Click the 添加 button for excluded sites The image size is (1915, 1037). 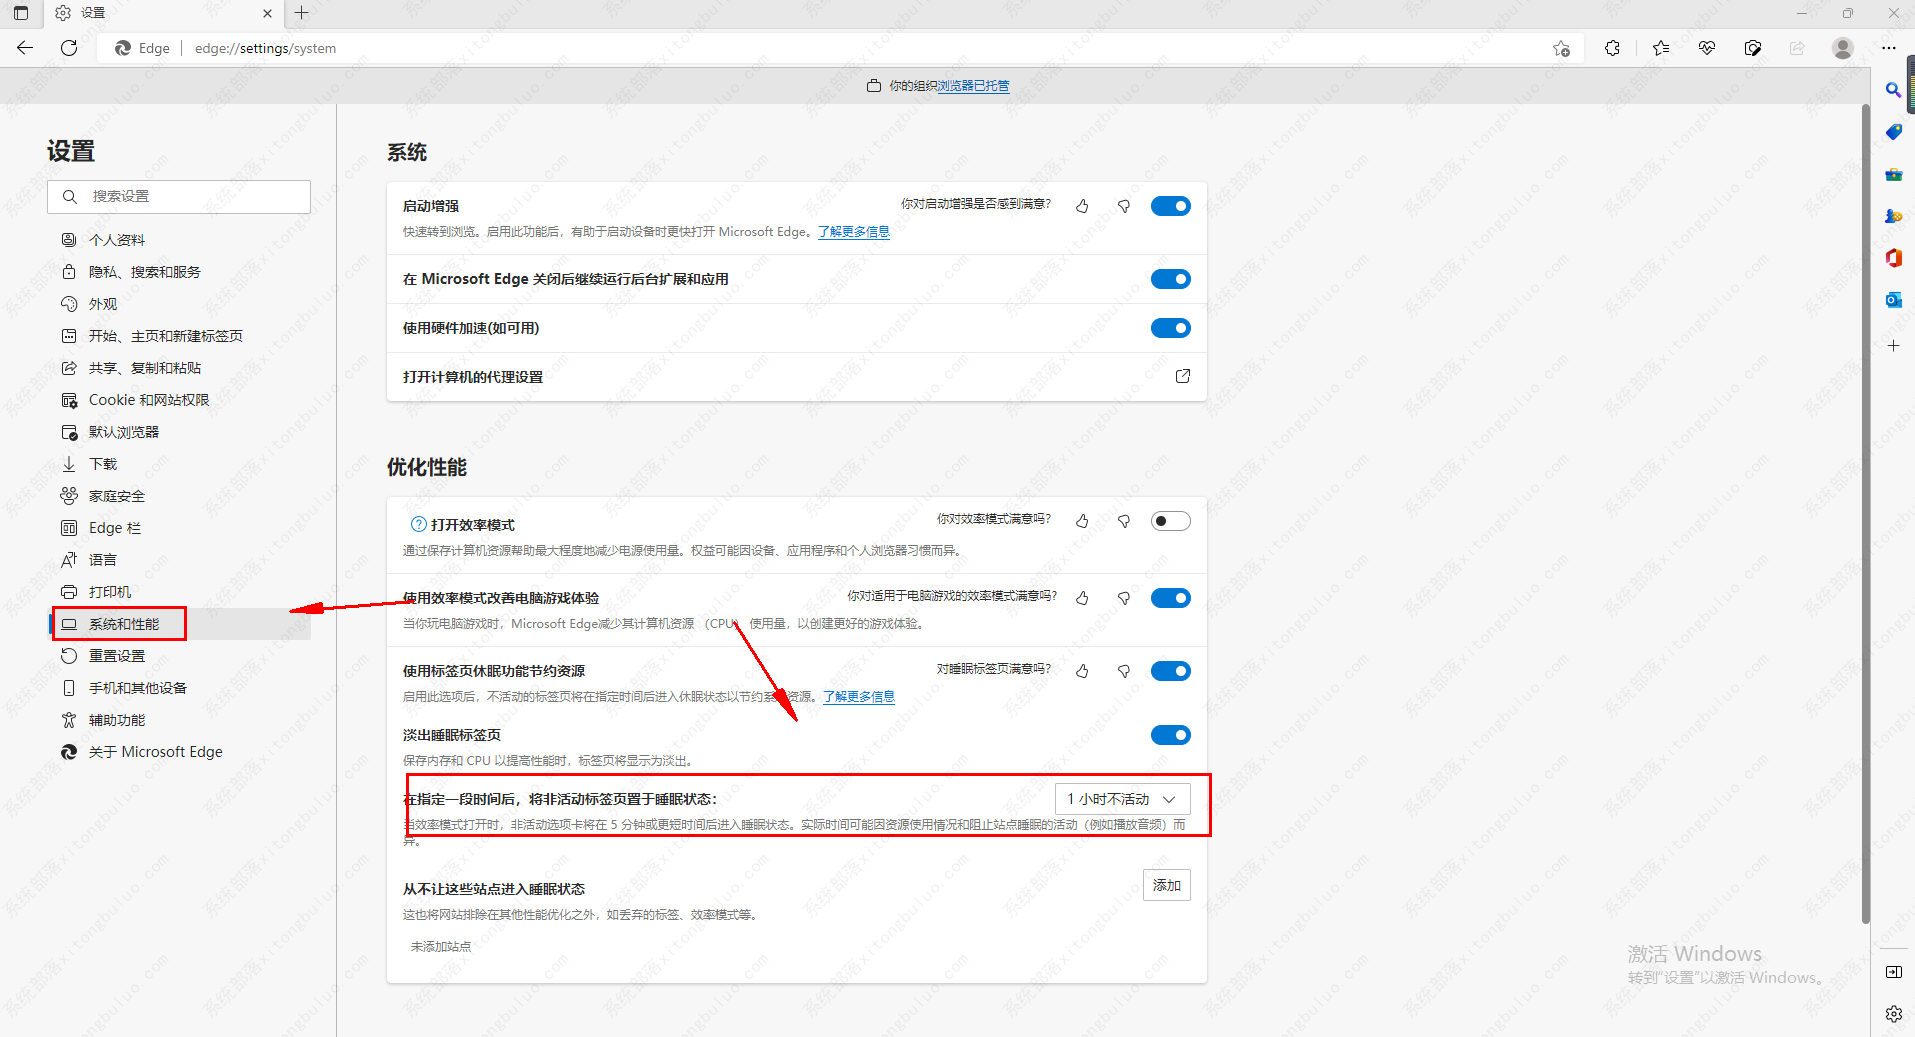click(1166, 885)
